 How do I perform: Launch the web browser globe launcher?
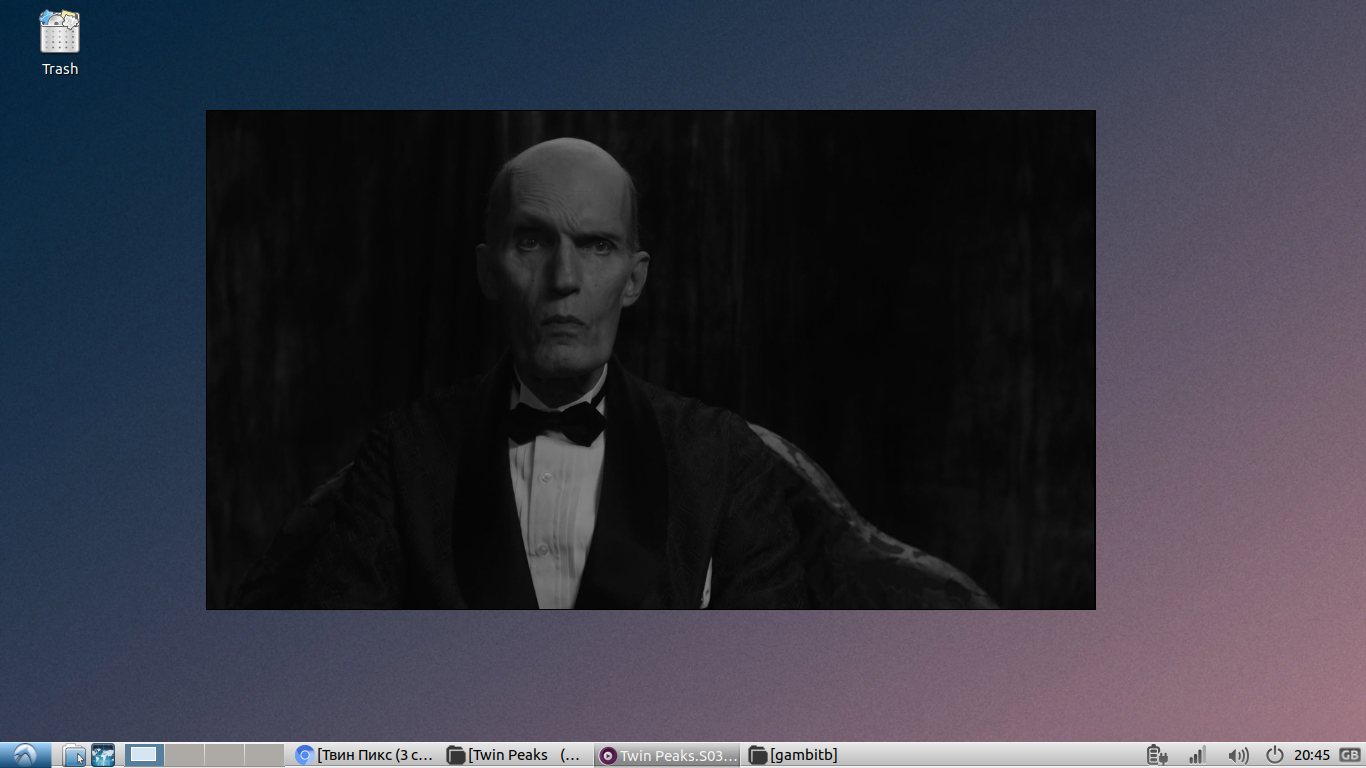(103, 755)
